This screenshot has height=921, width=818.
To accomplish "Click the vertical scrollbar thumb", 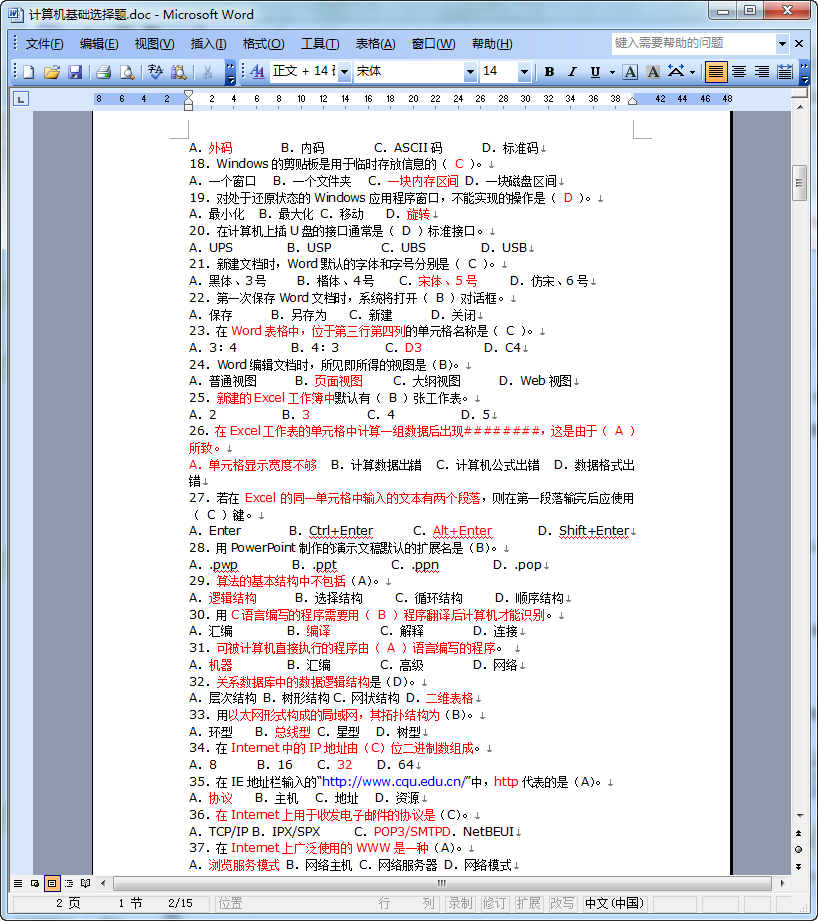I will coord(799,183).
